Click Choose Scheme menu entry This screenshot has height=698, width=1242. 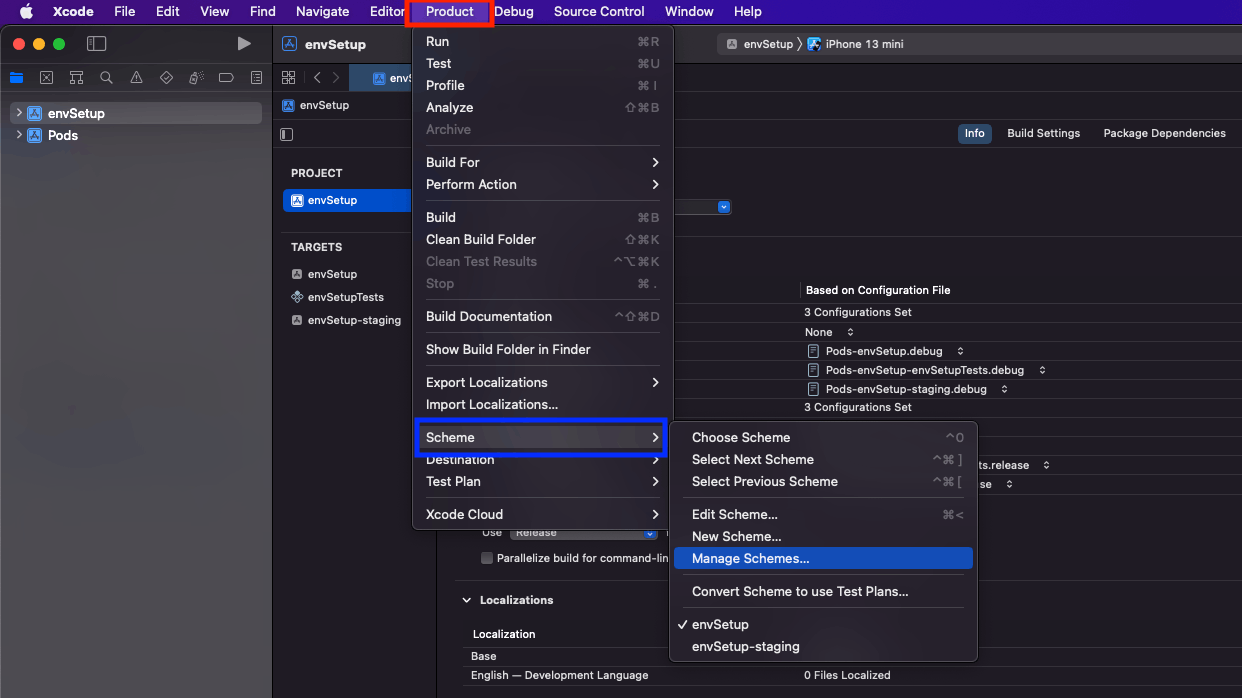(x=823, y=437)
